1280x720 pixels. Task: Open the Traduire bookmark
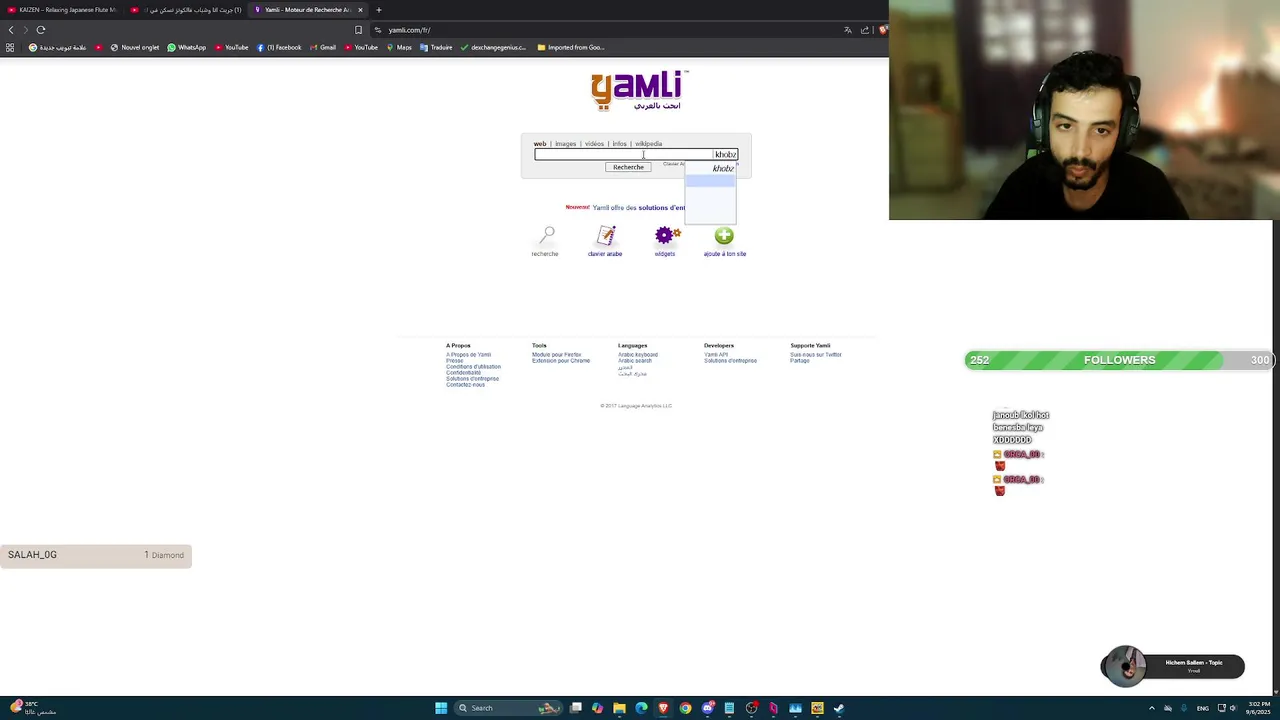pyautogui.click(x=436, y=47)
